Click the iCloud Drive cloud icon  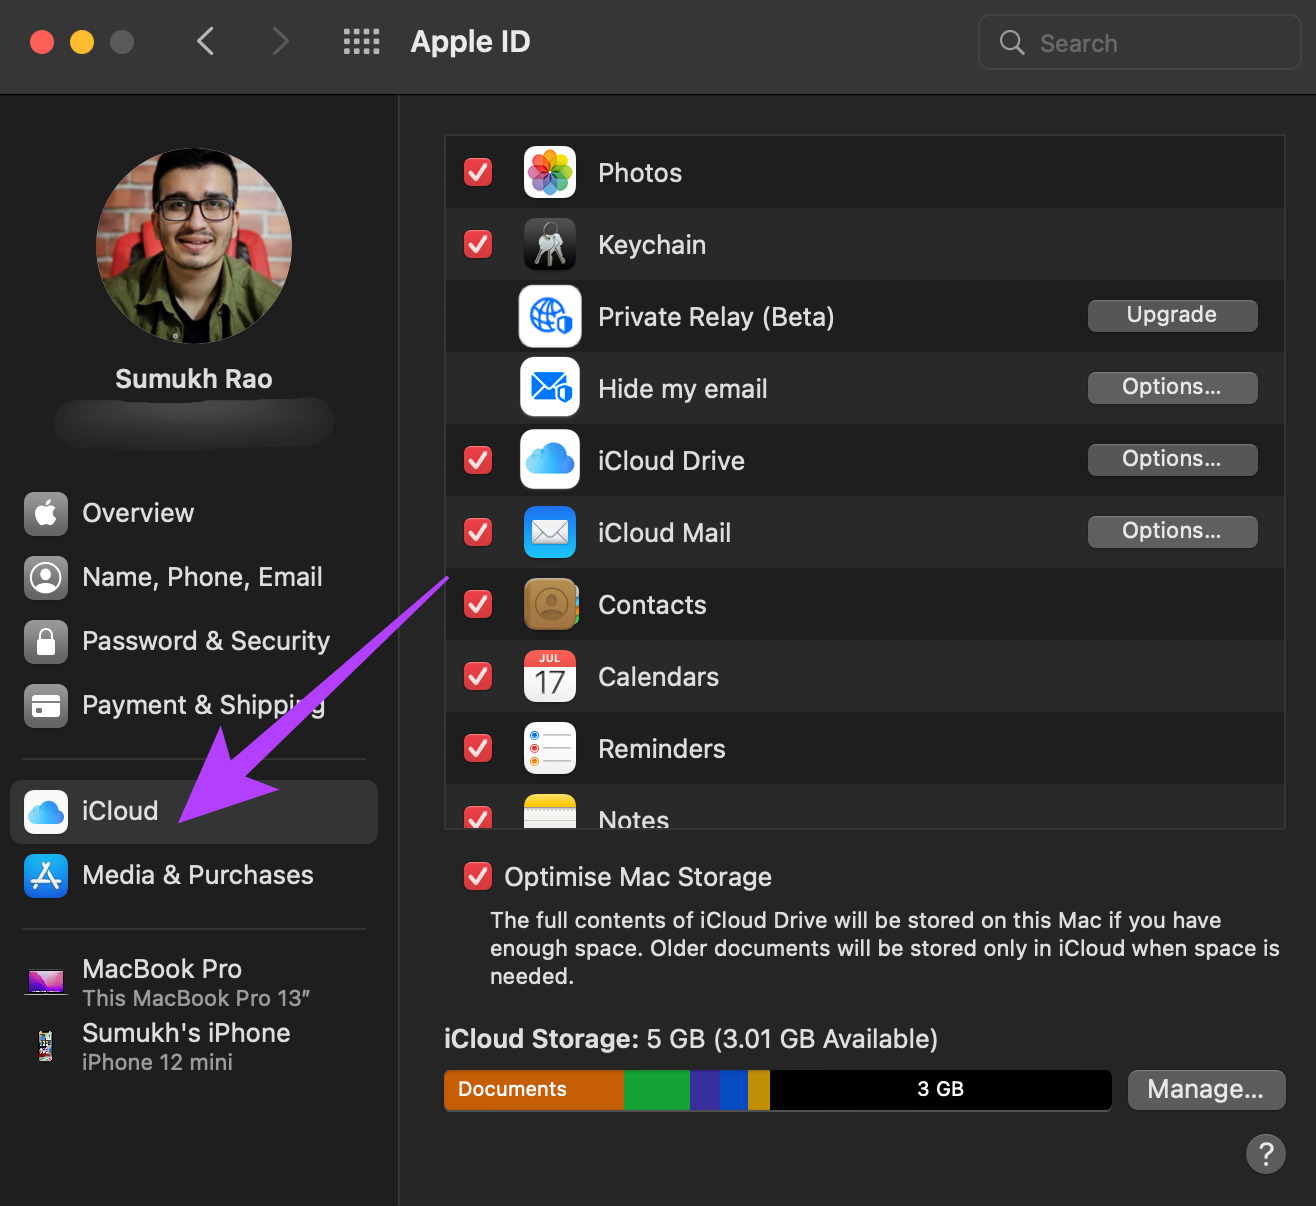point(550,460)
